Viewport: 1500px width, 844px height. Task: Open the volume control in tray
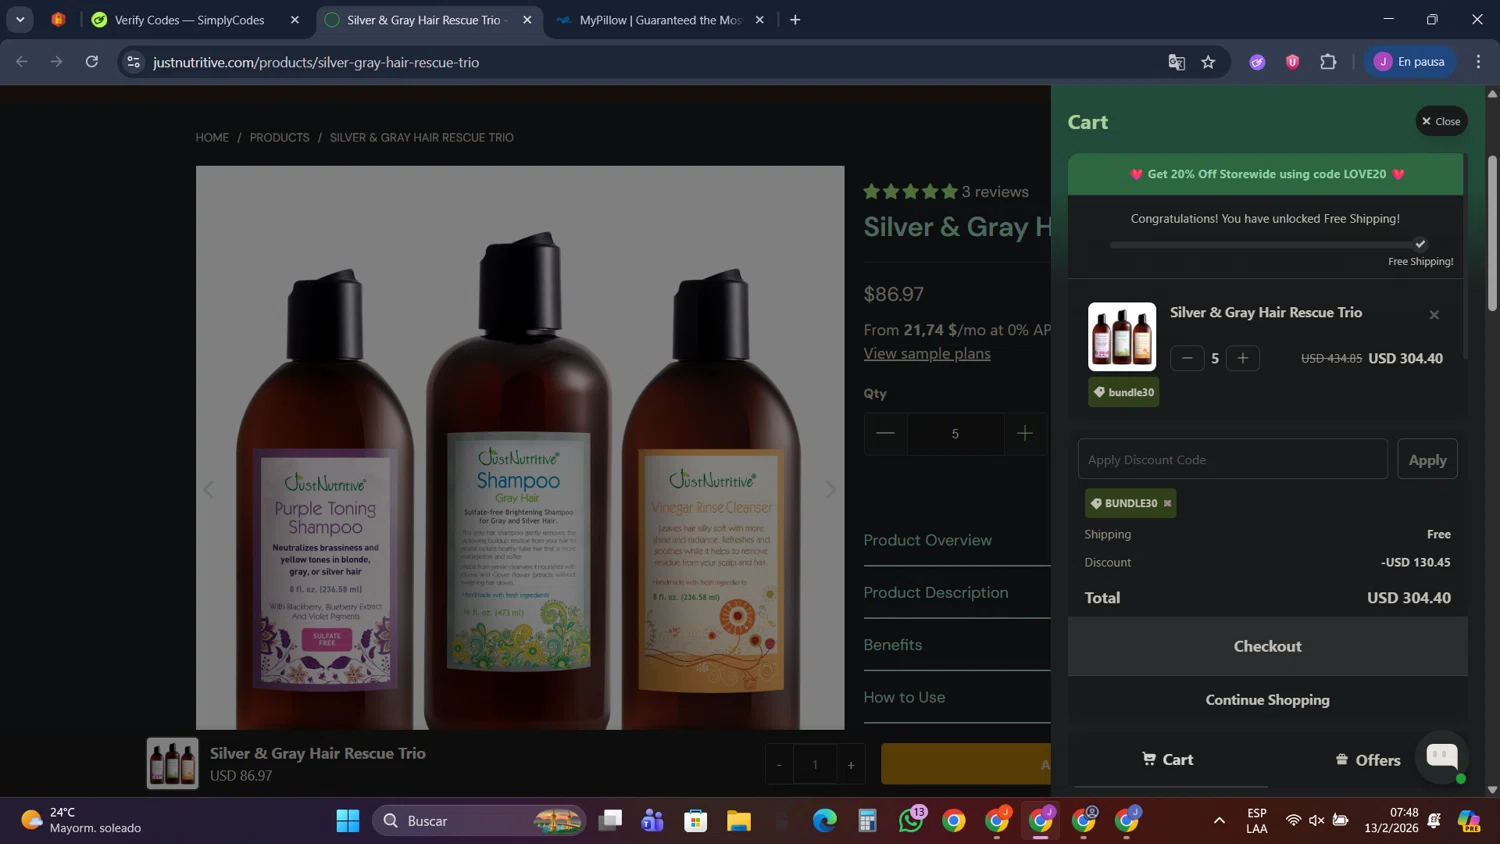click(1317, 821)
